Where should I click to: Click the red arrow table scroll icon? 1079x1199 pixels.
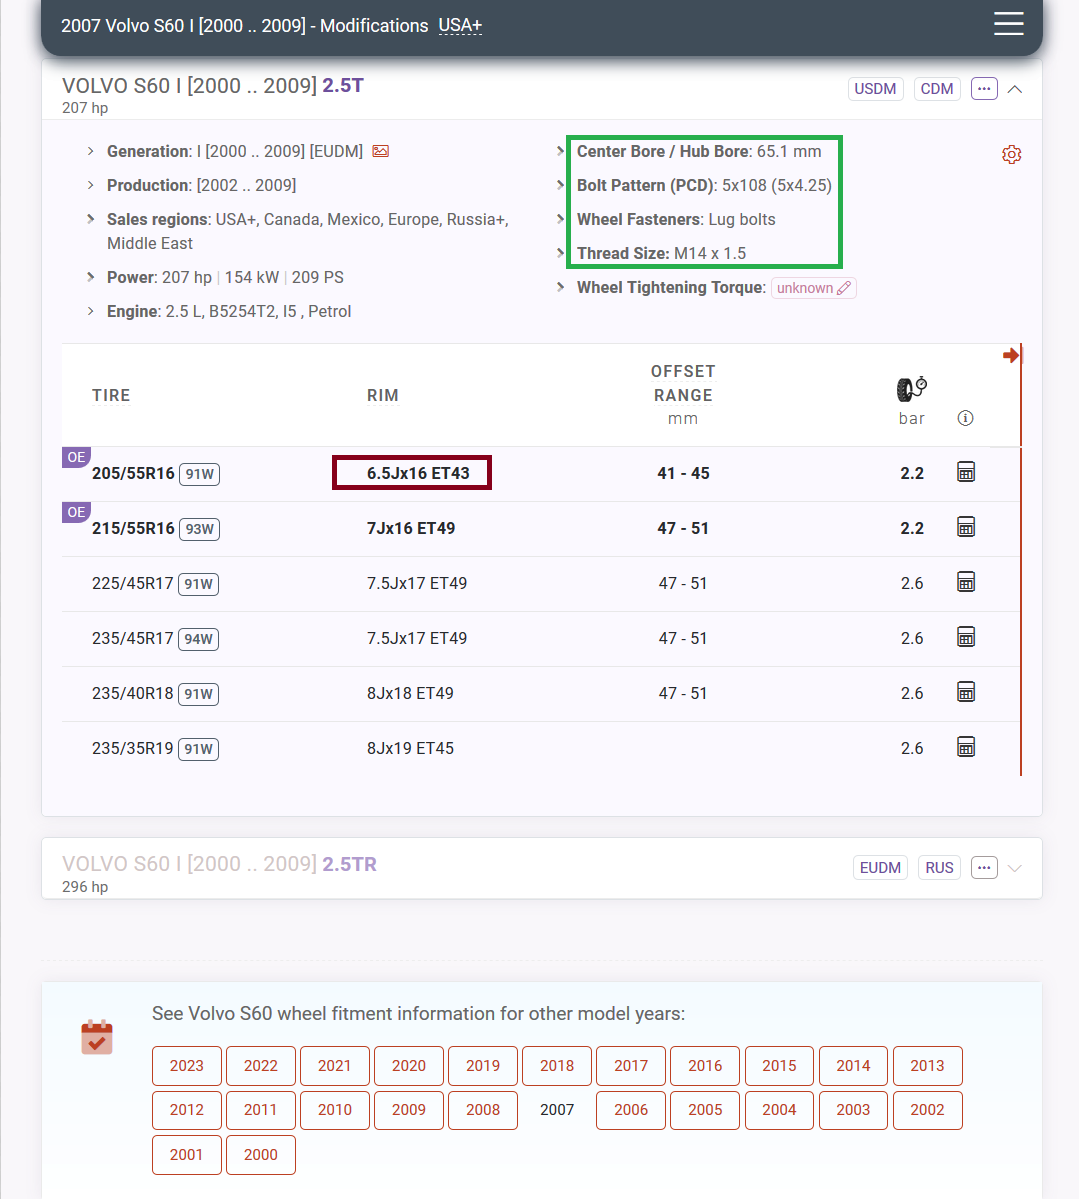coord(1011,355)
